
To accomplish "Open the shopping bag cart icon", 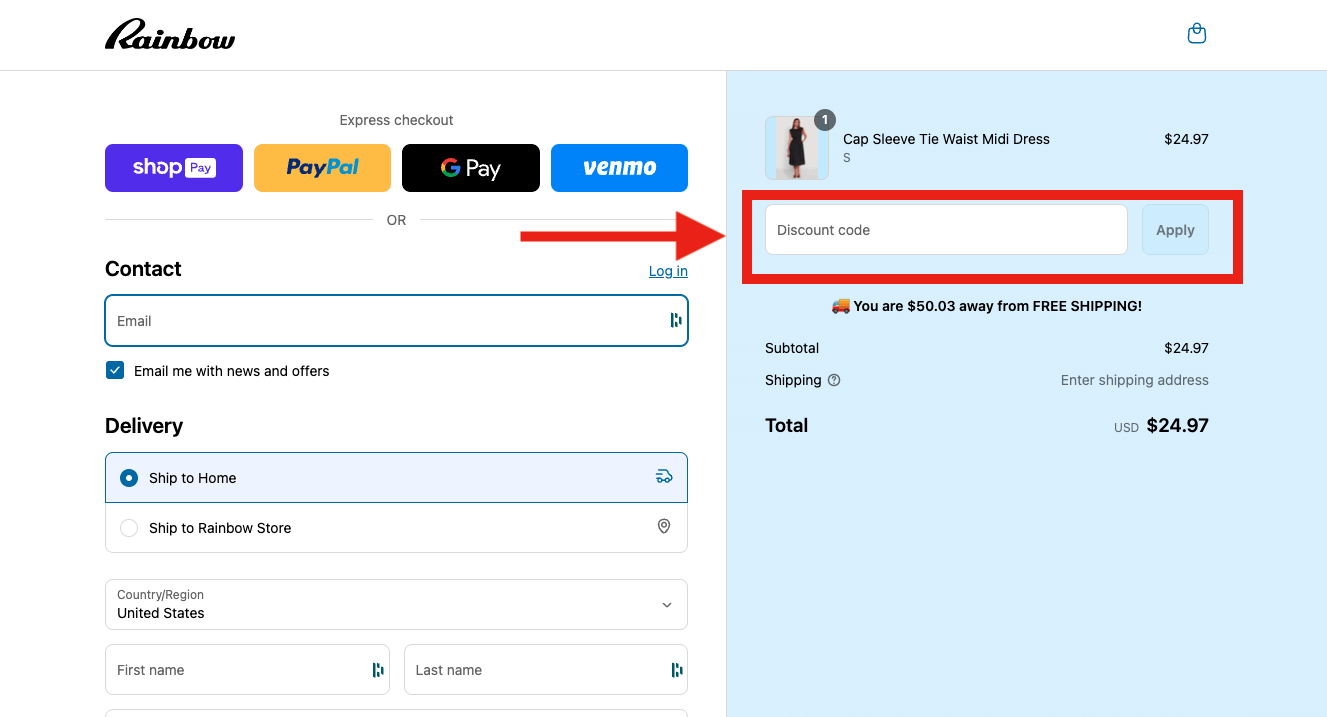I will [1196, 34].
